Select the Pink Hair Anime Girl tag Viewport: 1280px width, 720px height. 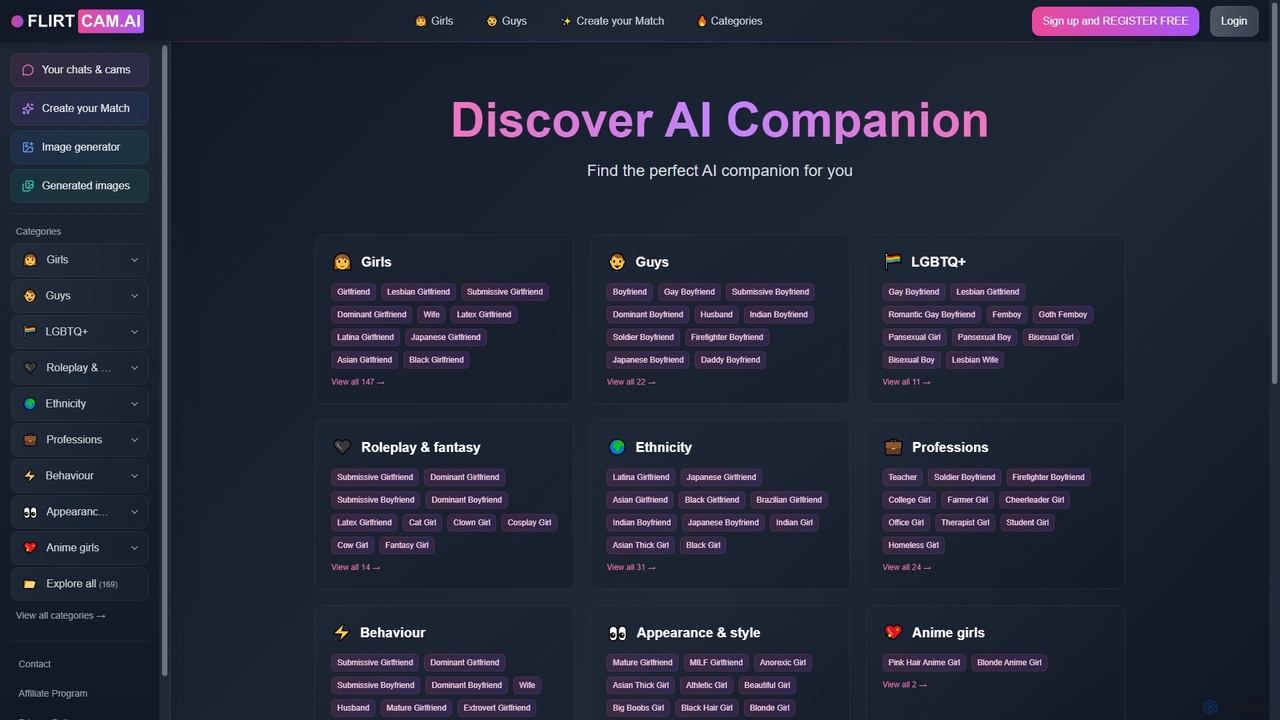[x=924, y=662]
